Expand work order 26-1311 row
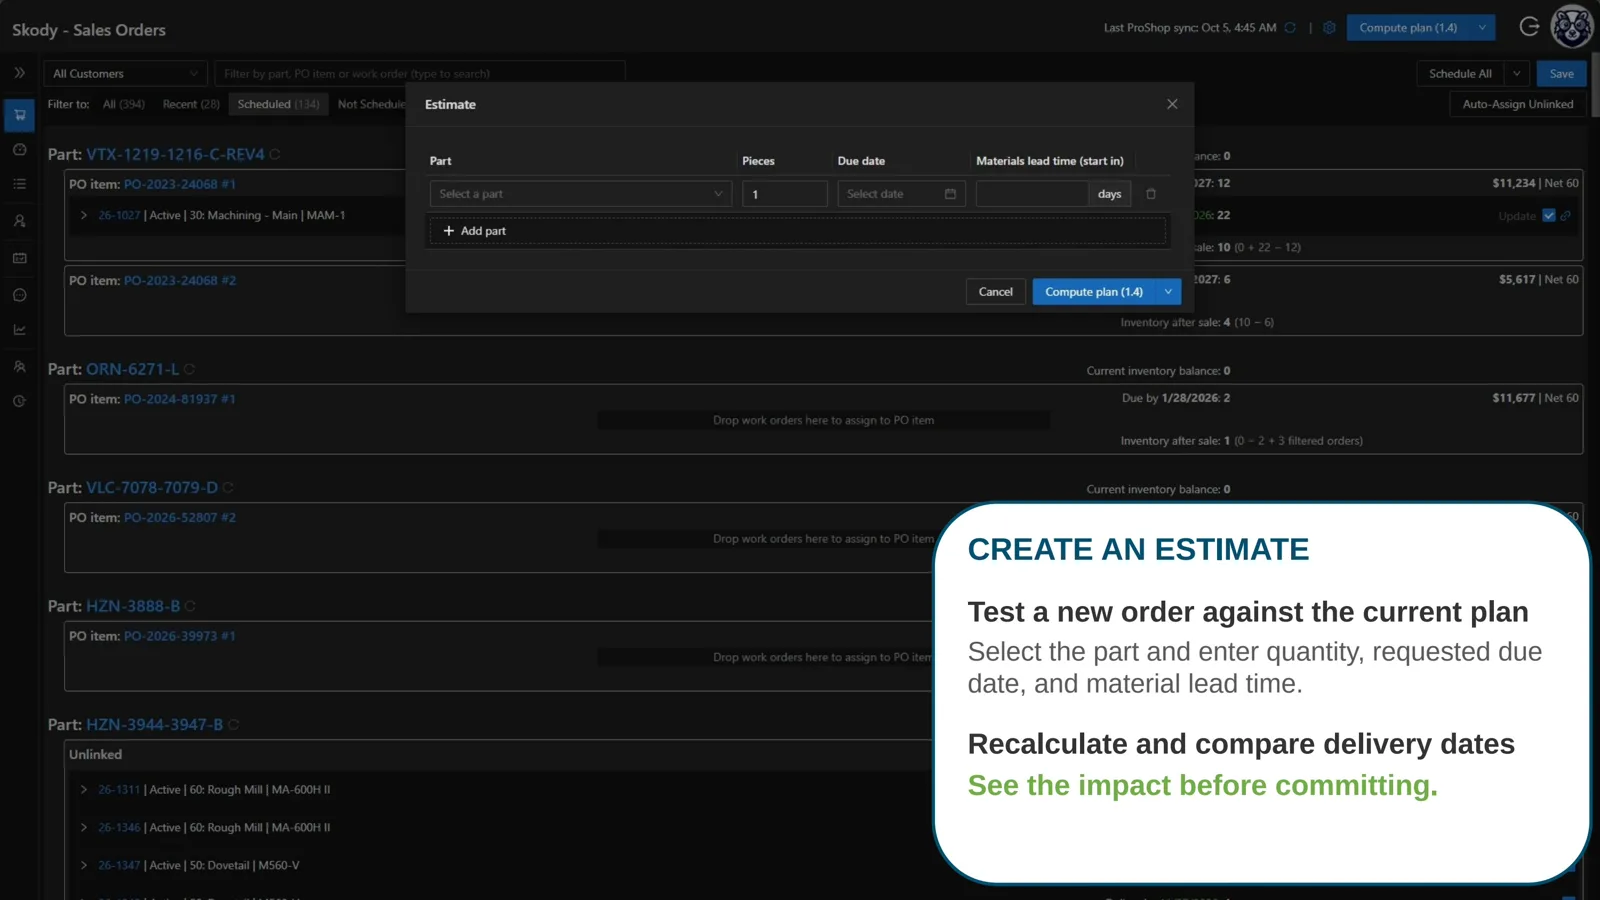 [84, 789]
